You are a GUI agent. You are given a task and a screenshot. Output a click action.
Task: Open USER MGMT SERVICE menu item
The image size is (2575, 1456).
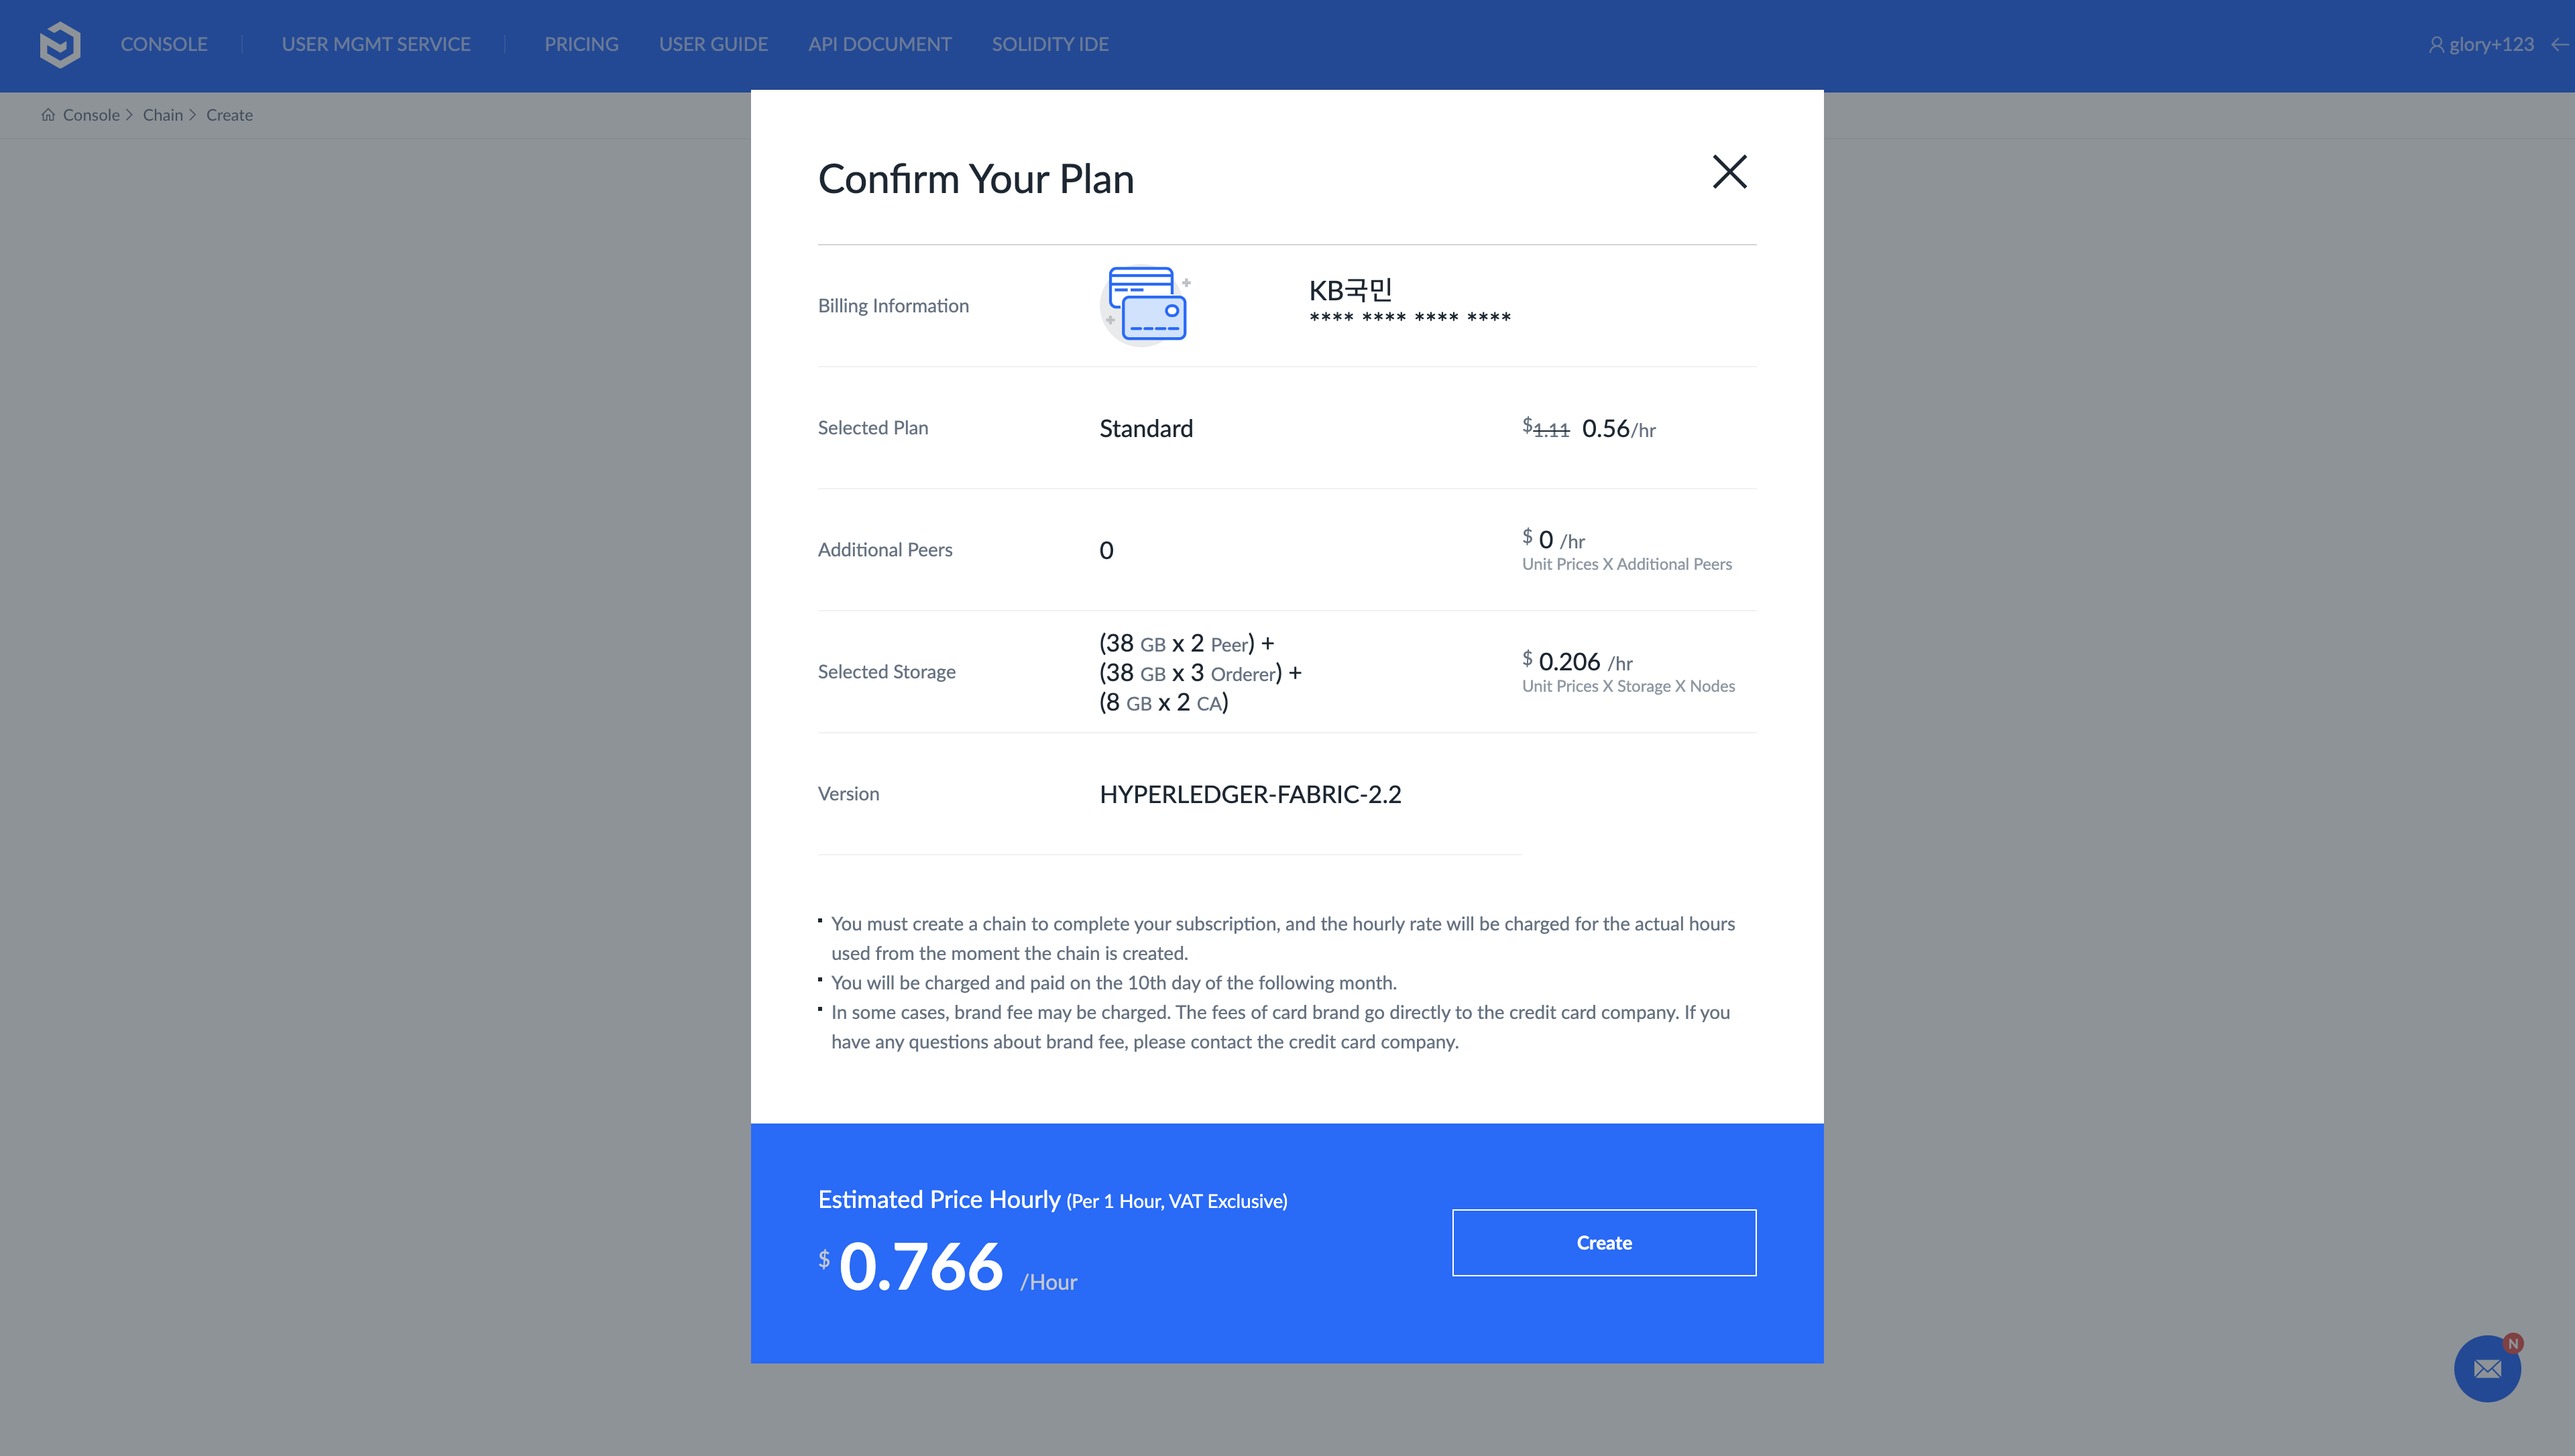pos(376,44)
